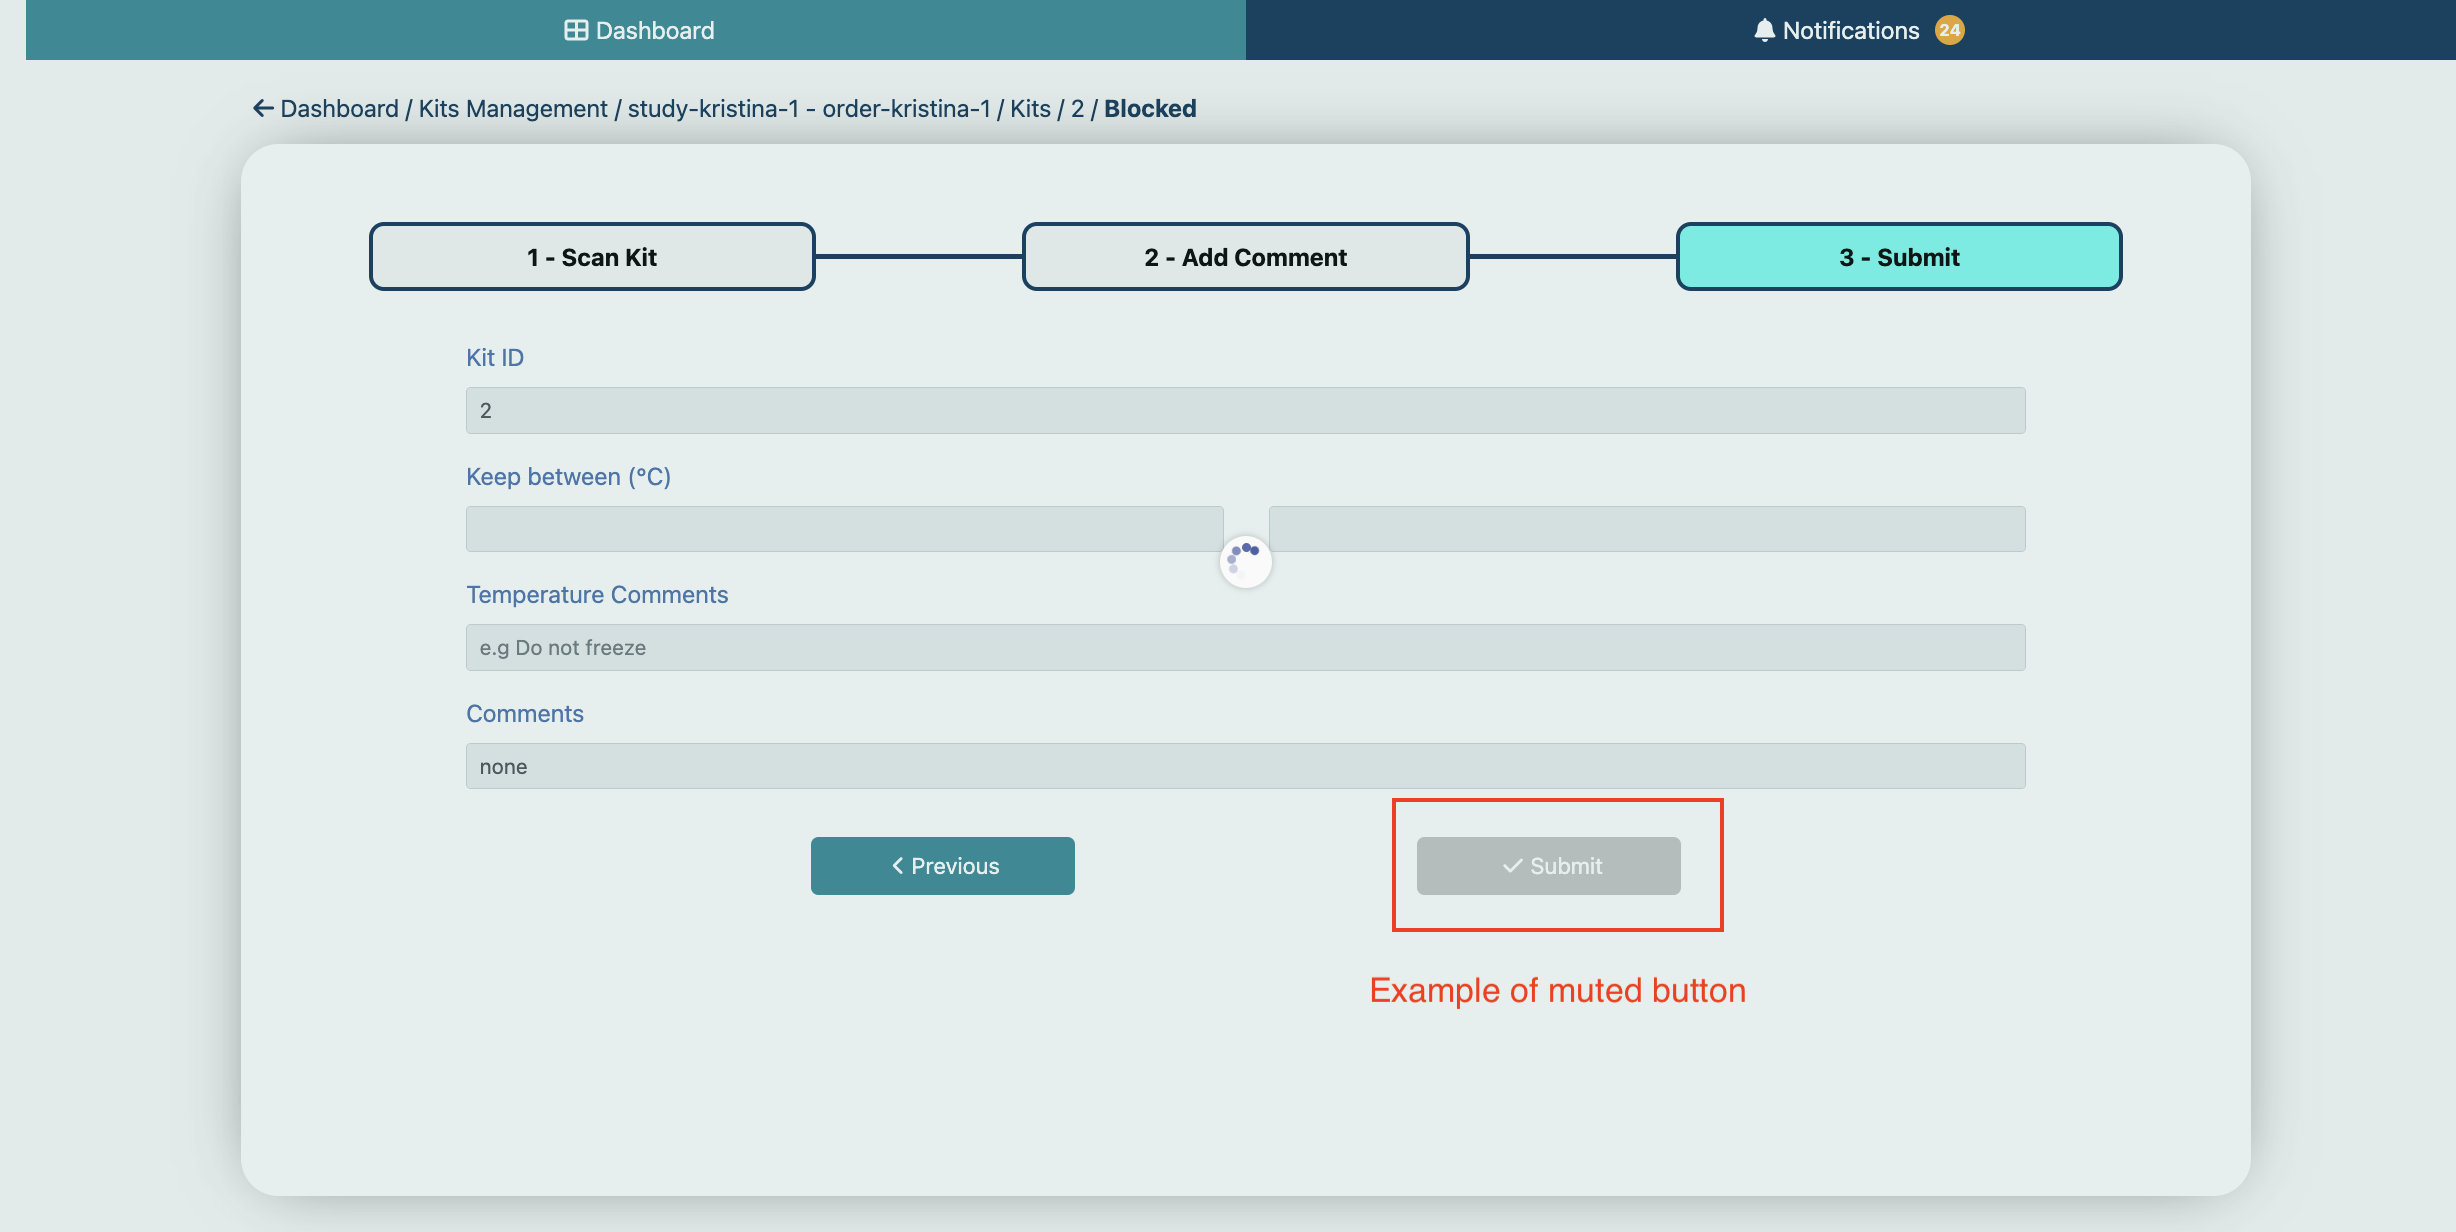Click the Previous button

pyautogui.click(x=943, y=866)
